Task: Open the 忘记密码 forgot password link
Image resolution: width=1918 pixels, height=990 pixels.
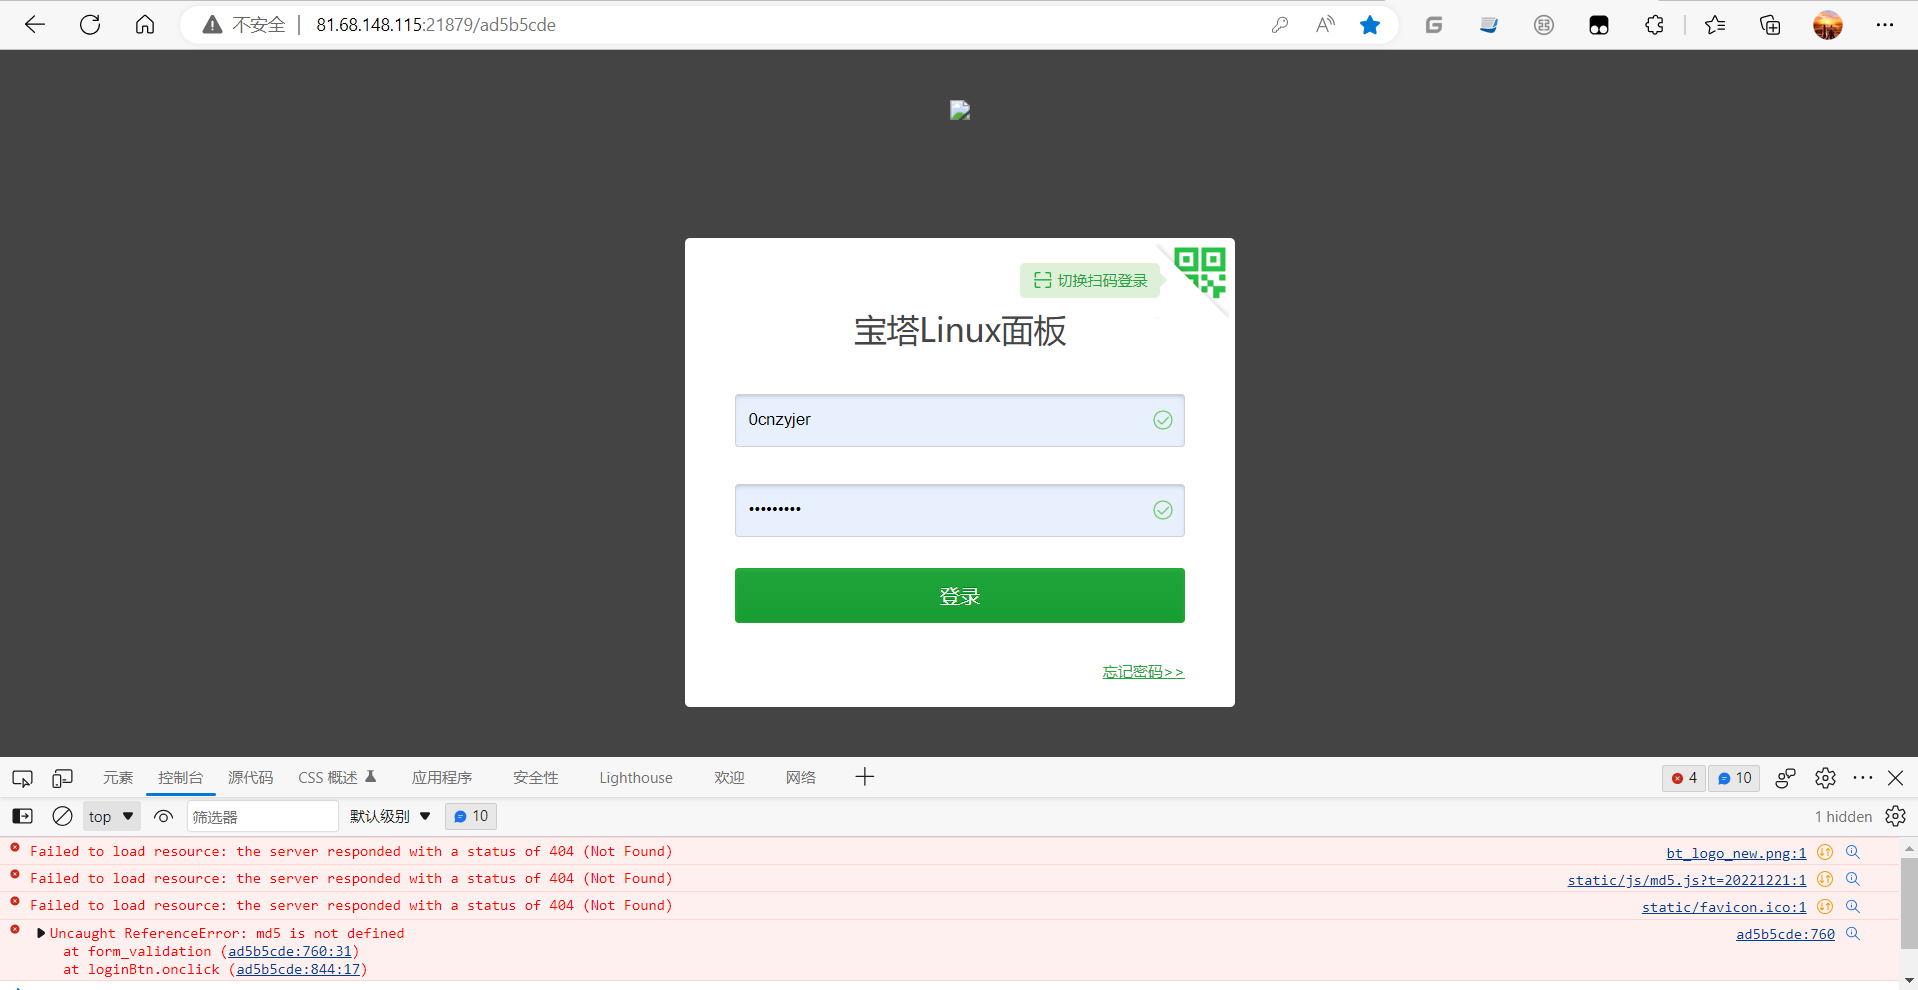Action: (1143, 672)
